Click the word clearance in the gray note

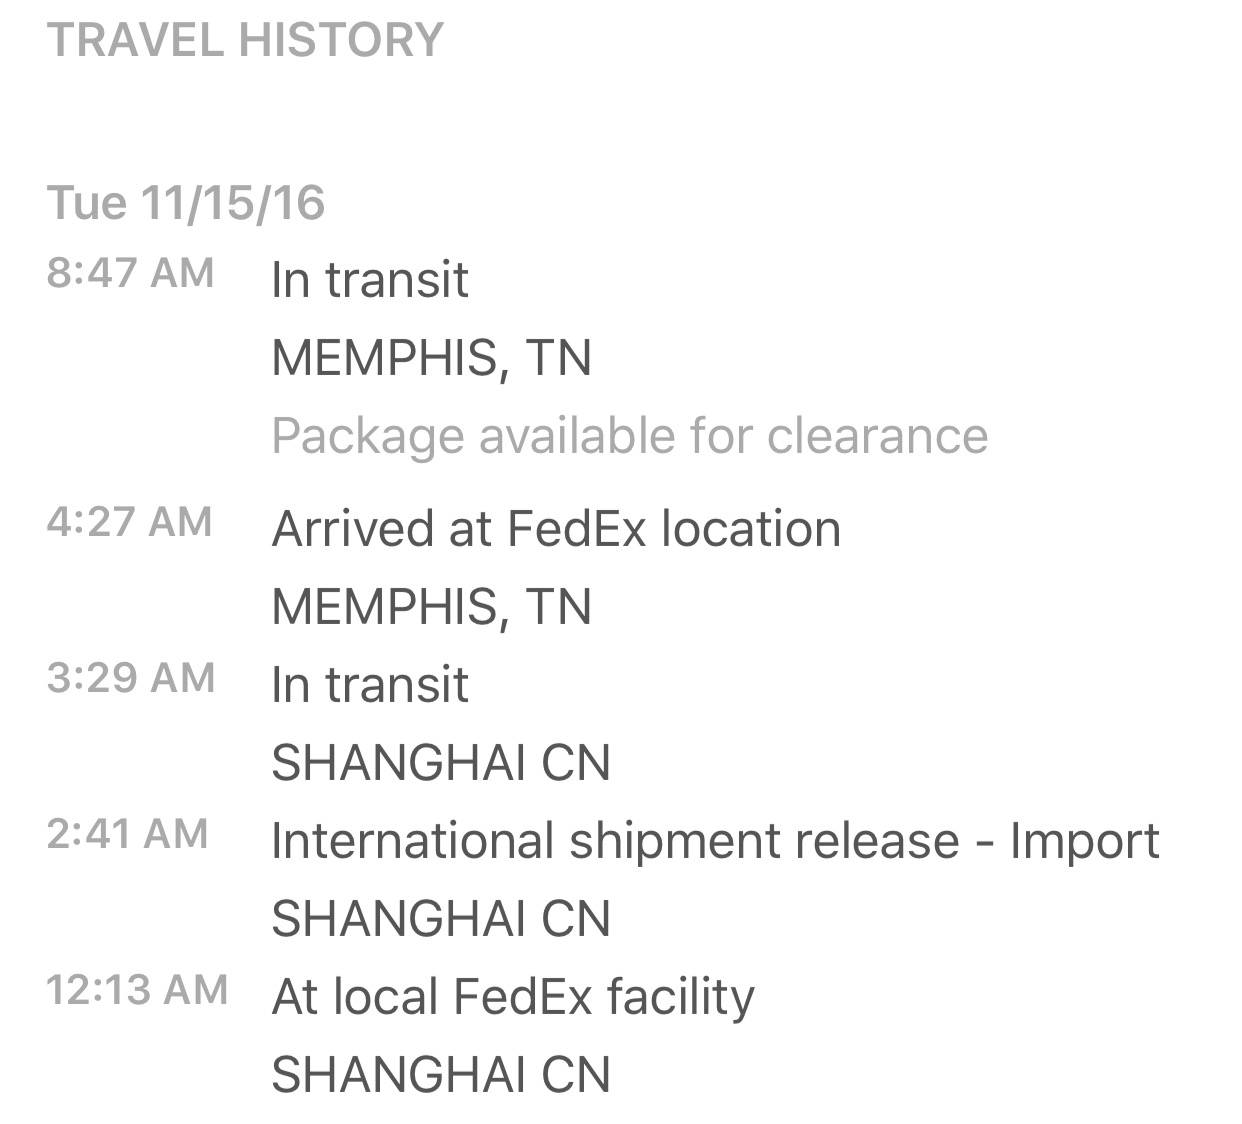click(x=877, y=436)
